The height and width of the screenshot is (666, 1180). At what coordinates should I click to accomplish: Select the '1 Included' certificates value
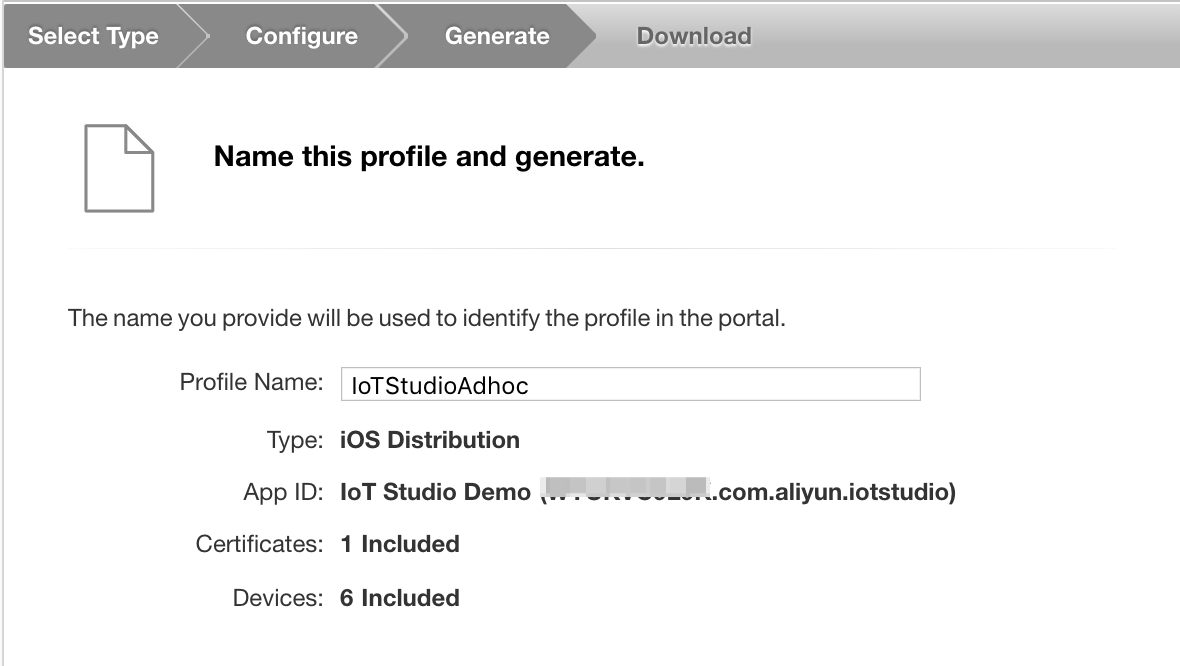point(400,544)
